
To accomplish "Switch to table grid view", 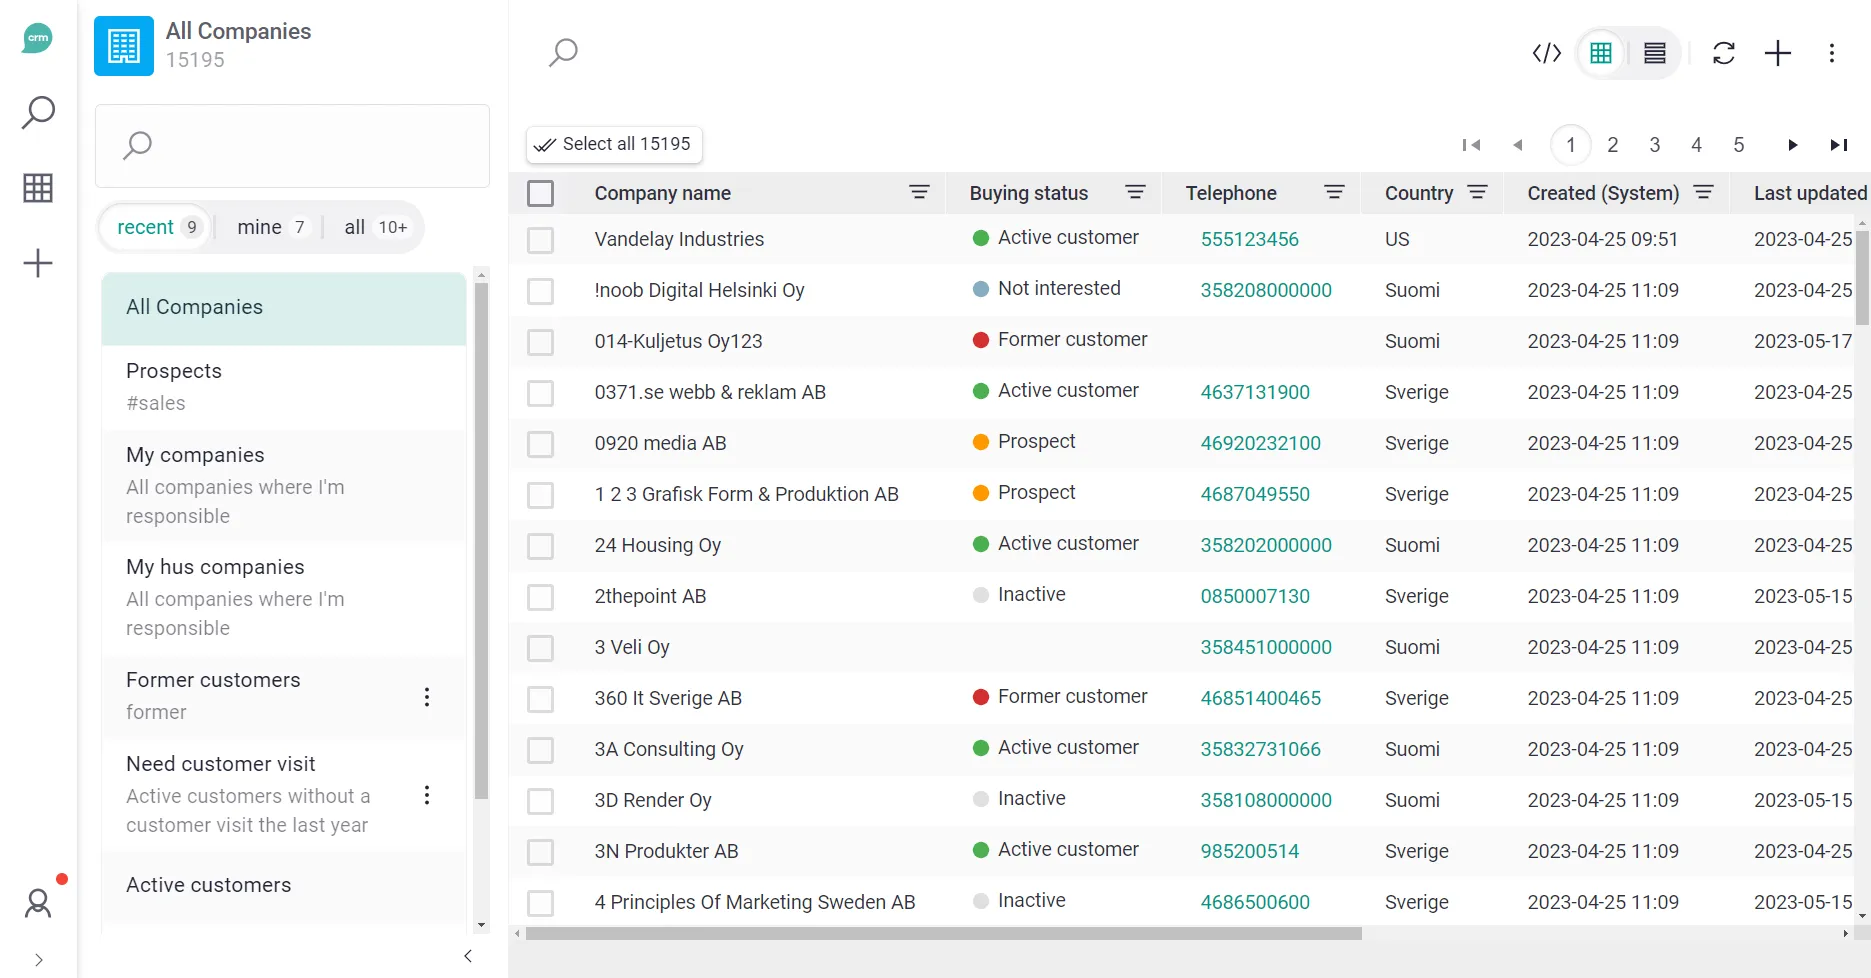I will (x=1600, y=53).
